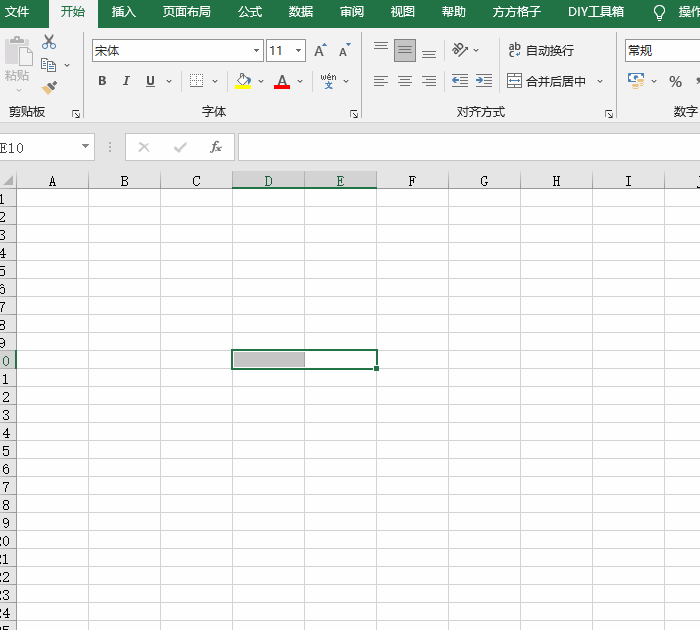Click the Paste clipboard icon
Screen dimensions: 700x630
pyautogui.click(x=18, y=52)
